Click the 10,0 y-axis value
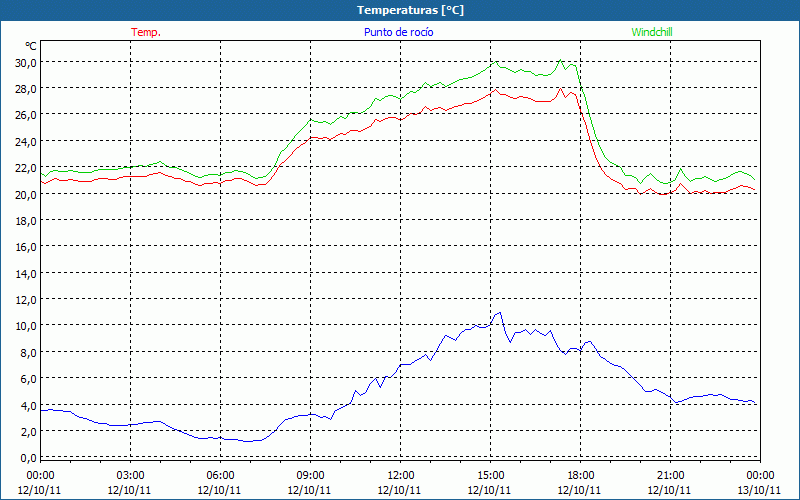Screen dimensions: 800x500 [x=26, y=326]
